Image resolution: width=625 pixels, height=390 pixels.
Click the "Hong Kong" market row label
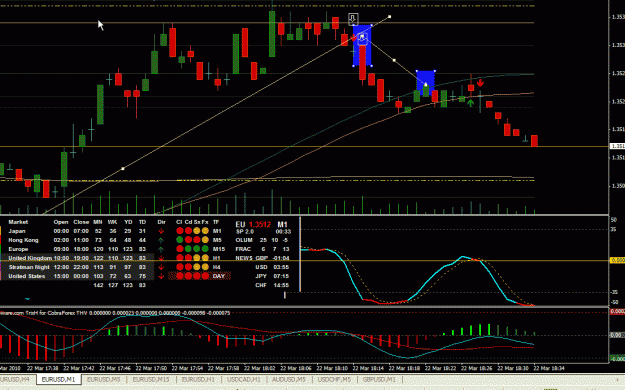pos(24,240)
